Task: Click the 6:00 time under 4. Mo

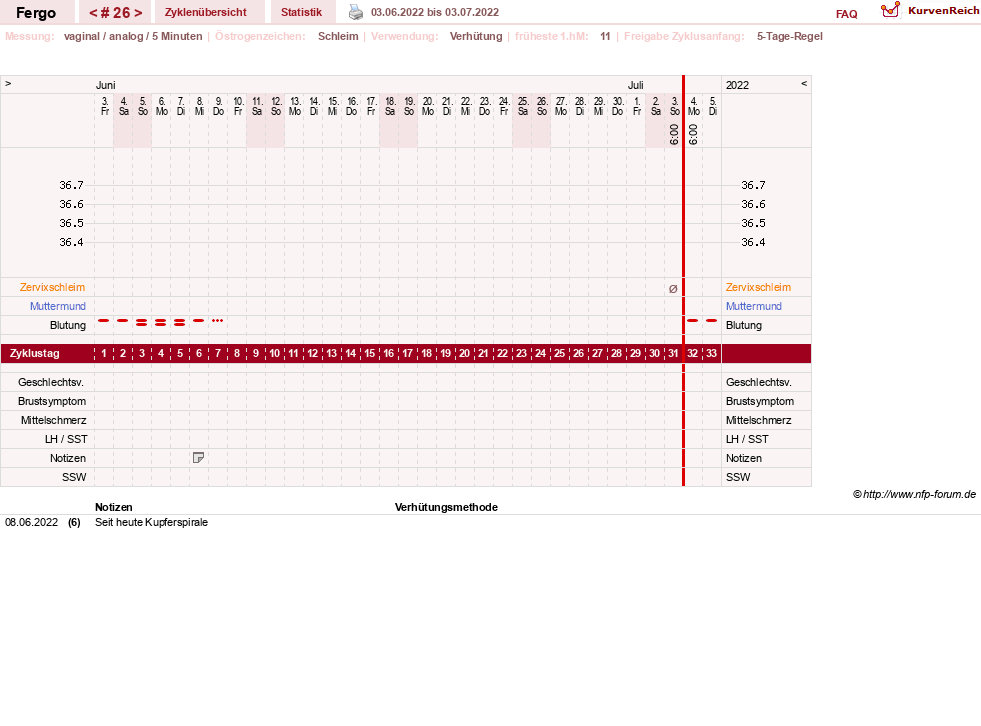Action: (x=693, y=134)
